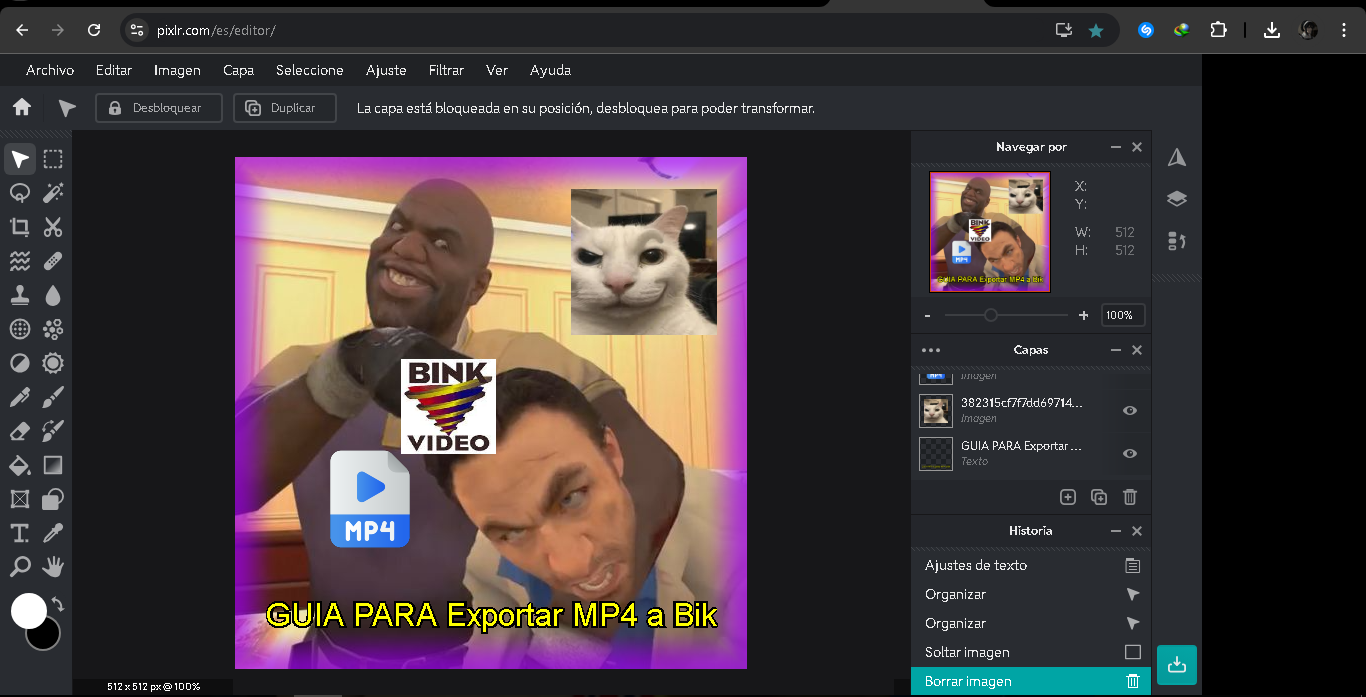1366x697 pixels.
Task: Choose the Color Replace brush tool
Action: coord(53,431)
